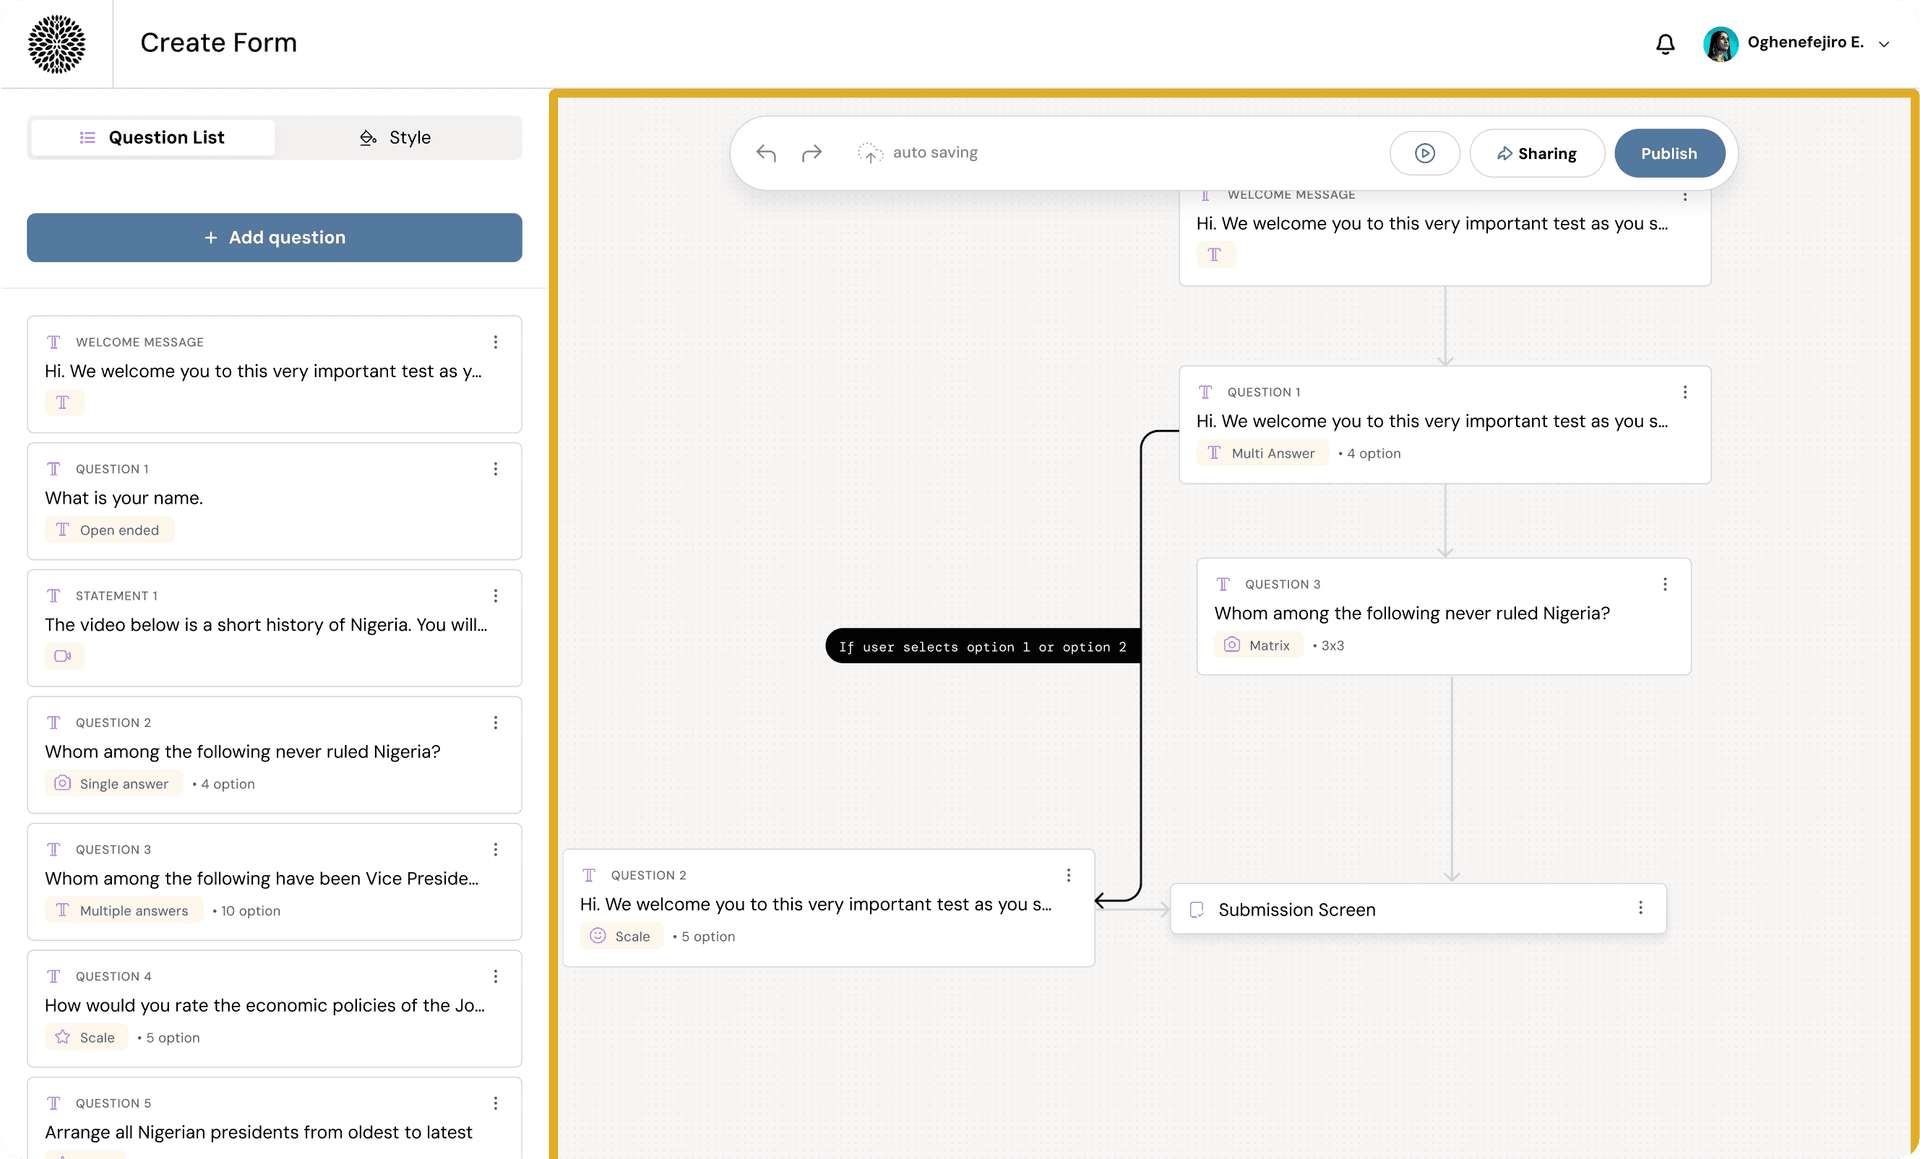Click the video icon in Statement 1 card
This screenshot has height=1159, width=1920.
click(x=64, y=656)
